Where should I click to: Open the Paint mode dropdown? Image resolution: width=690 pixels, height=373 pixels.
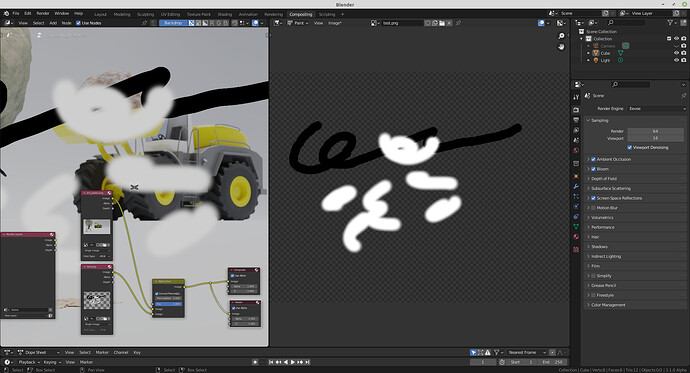tap(298, 23)
